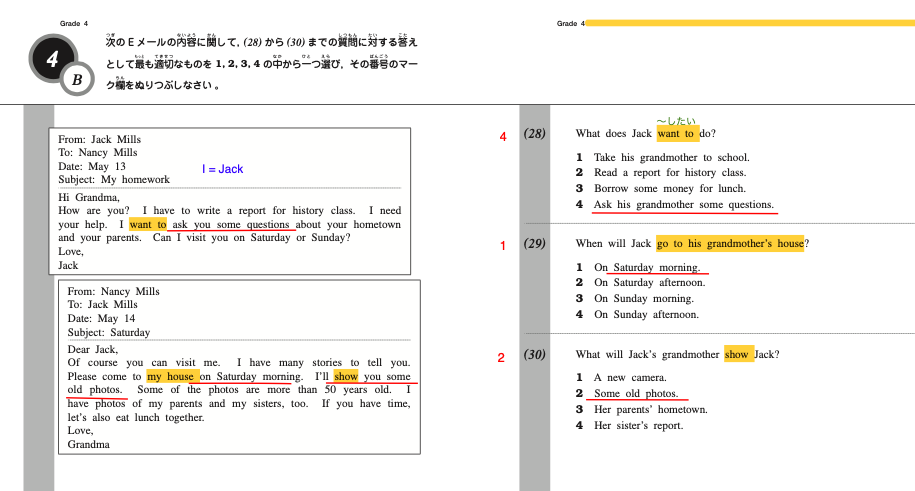The height and width of the screenshot is (491, 915).
Task: Click 'Subject: Saturday' line
Action: tap(109, 333)
